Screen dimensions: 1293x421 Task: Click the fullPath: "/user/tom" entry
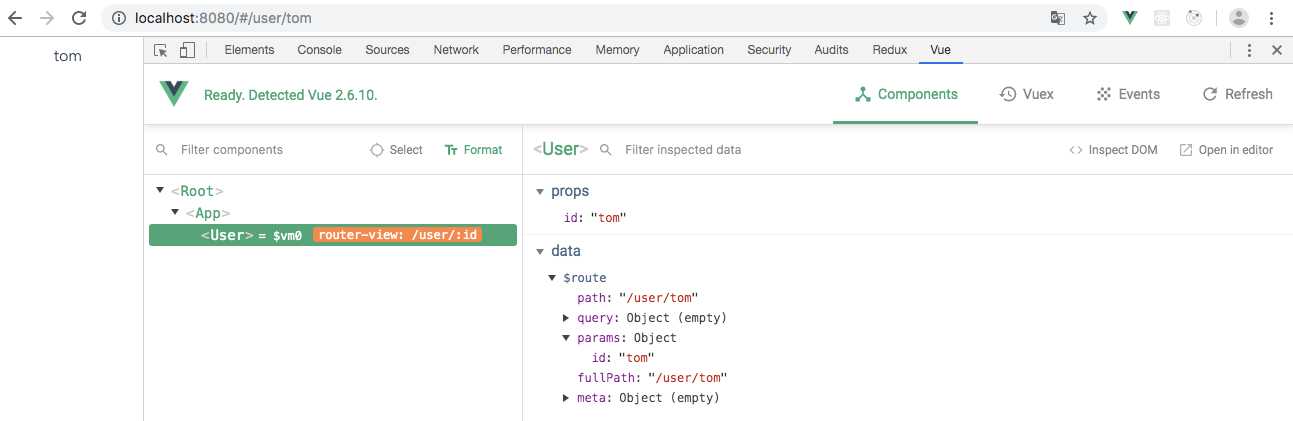click(x=652, y=378)
